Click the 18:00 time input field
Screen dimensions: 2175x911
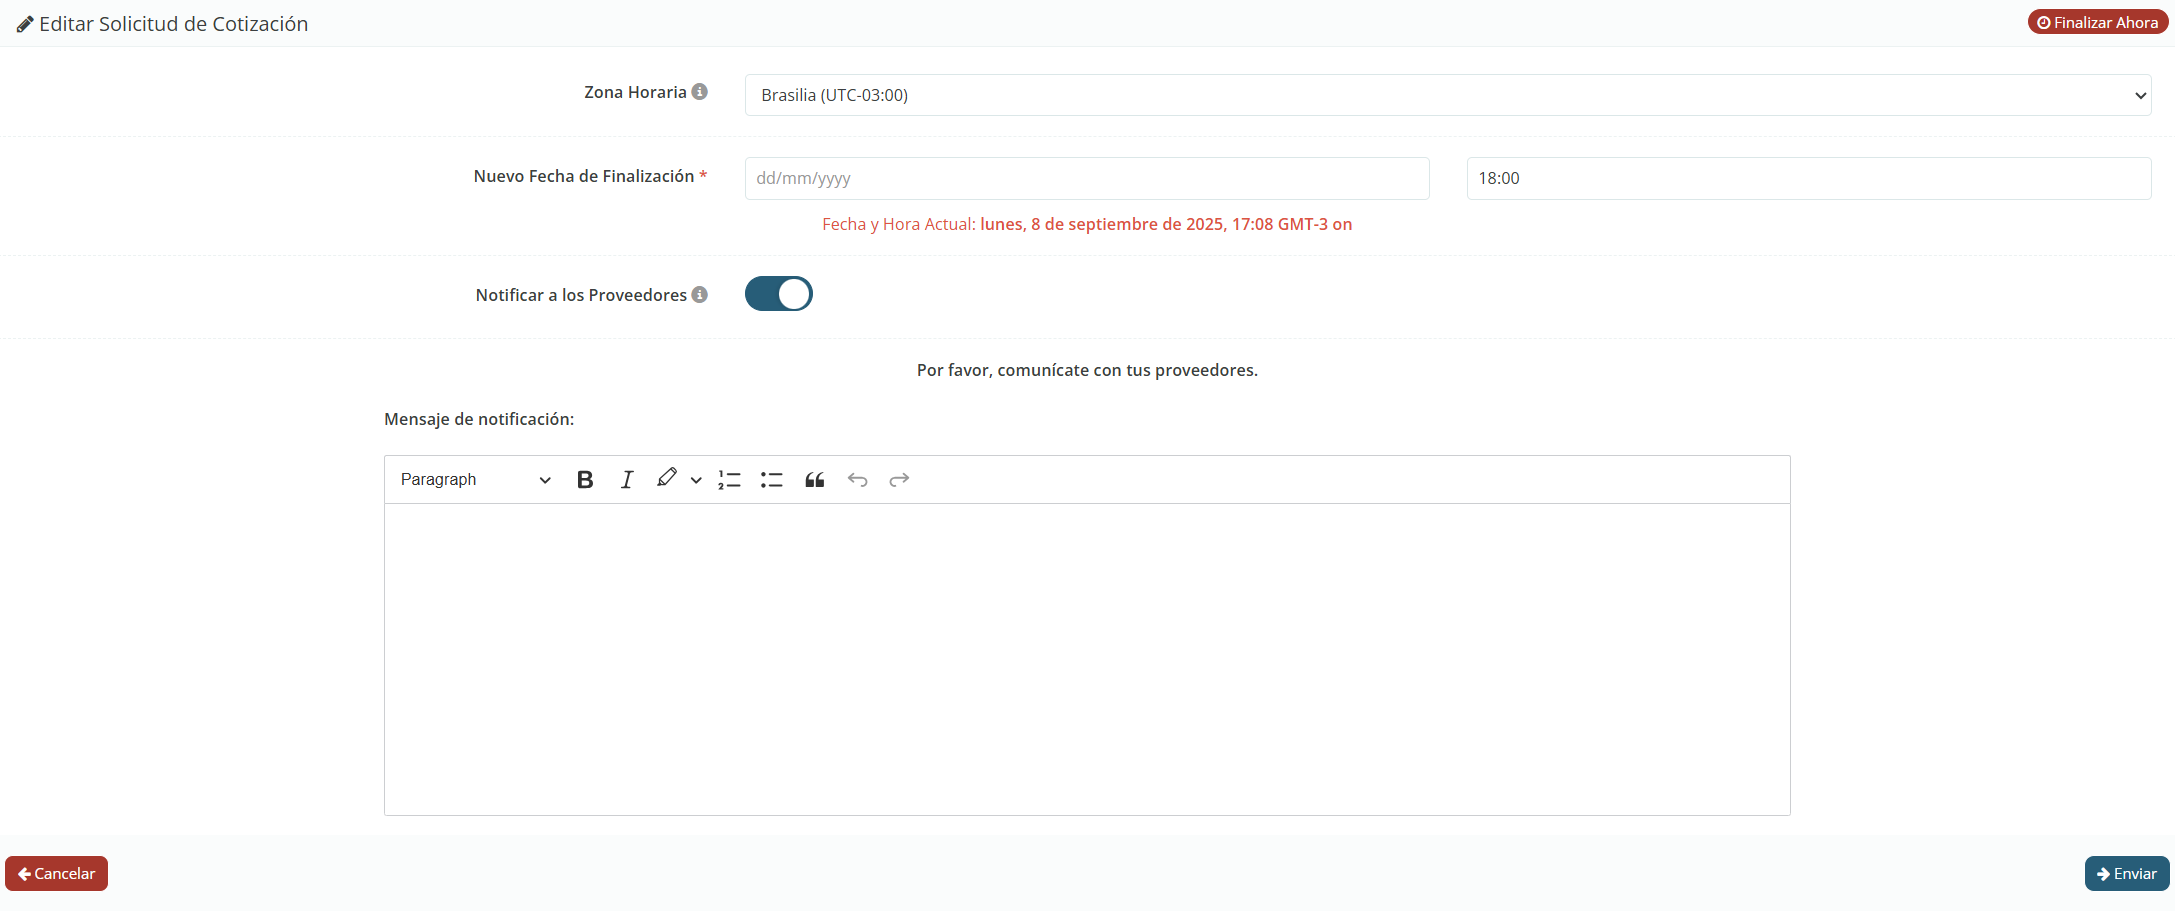[1808, 178]
